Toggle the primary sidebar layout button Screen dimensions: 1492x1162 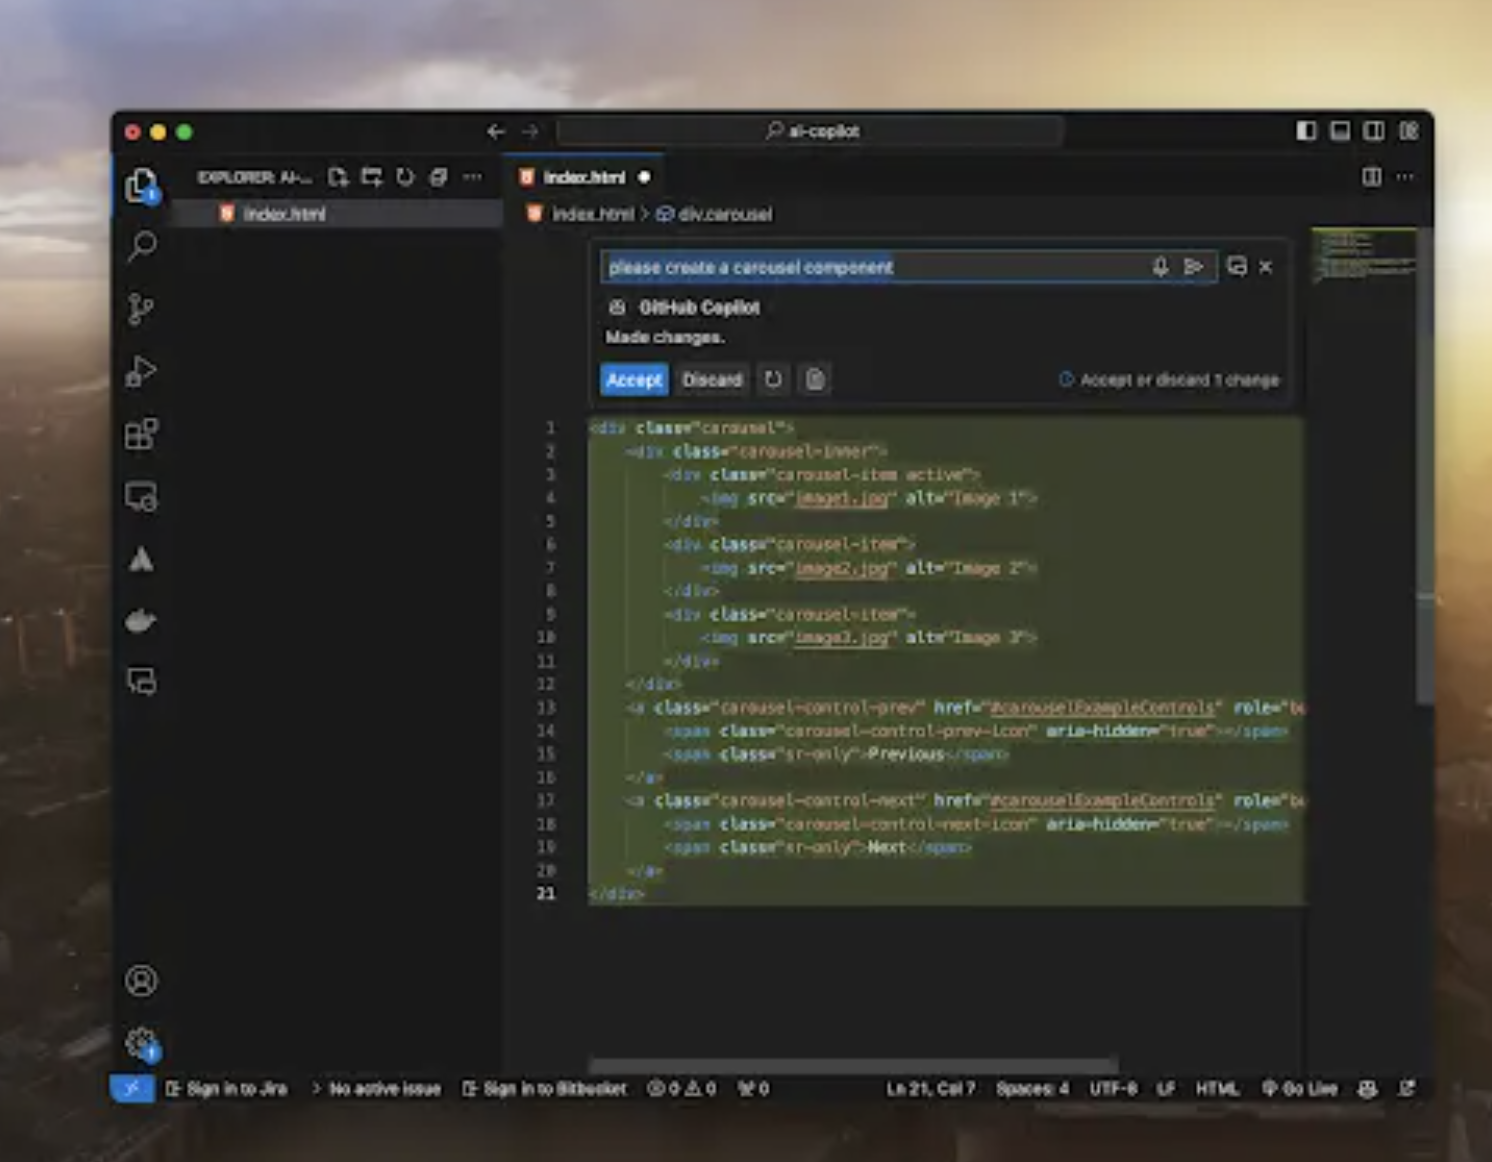(x=1306, y=131)
